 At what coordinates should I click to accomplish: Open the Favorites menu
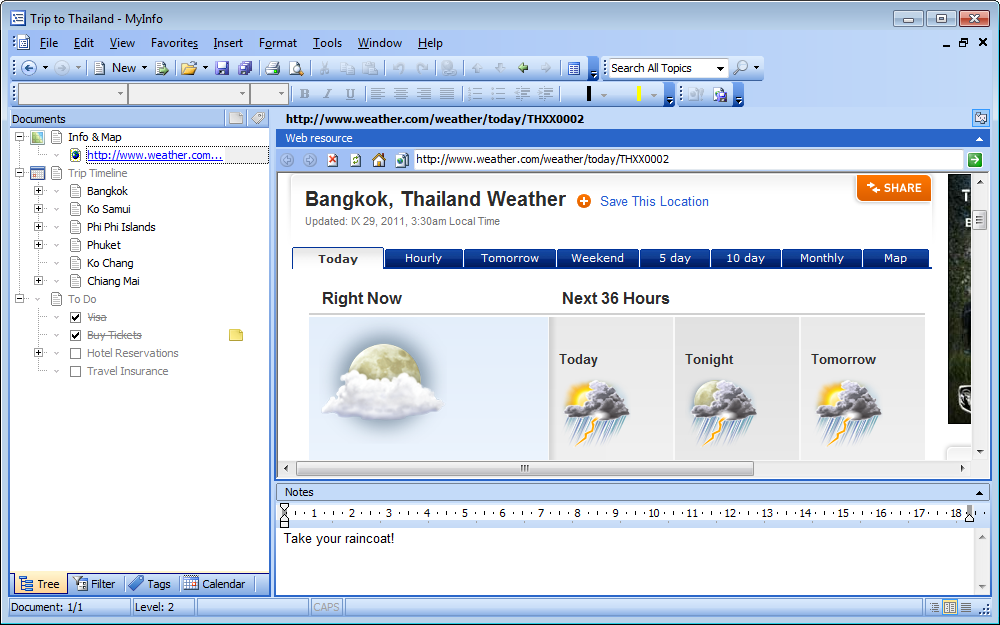pos(174,43)
